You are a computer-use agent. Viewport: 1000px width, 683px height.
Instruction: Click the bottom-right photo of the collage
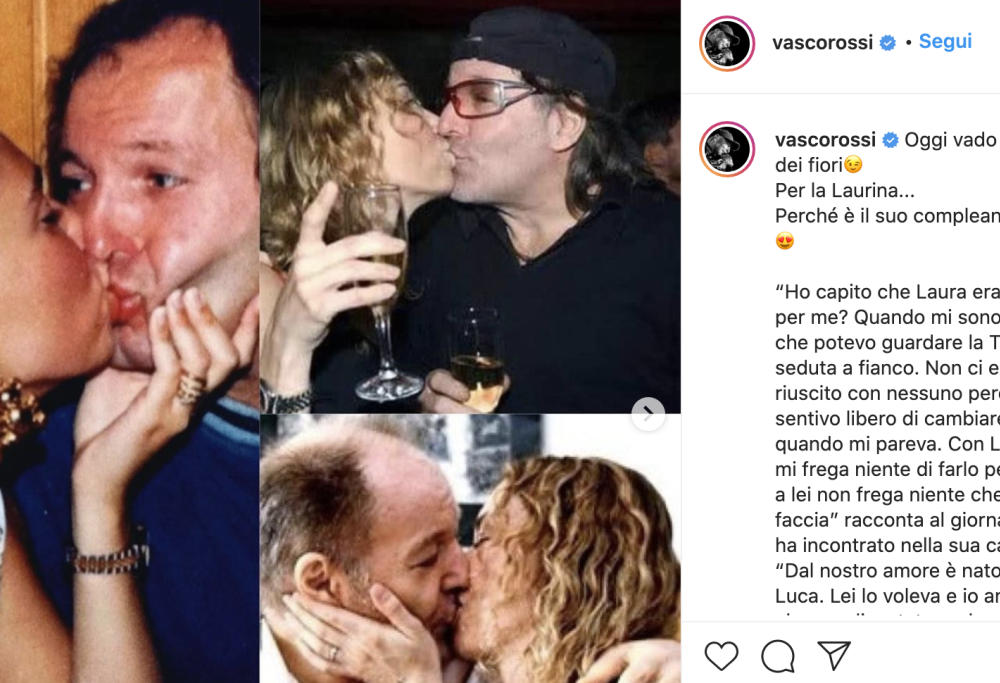tap(470, 548)
